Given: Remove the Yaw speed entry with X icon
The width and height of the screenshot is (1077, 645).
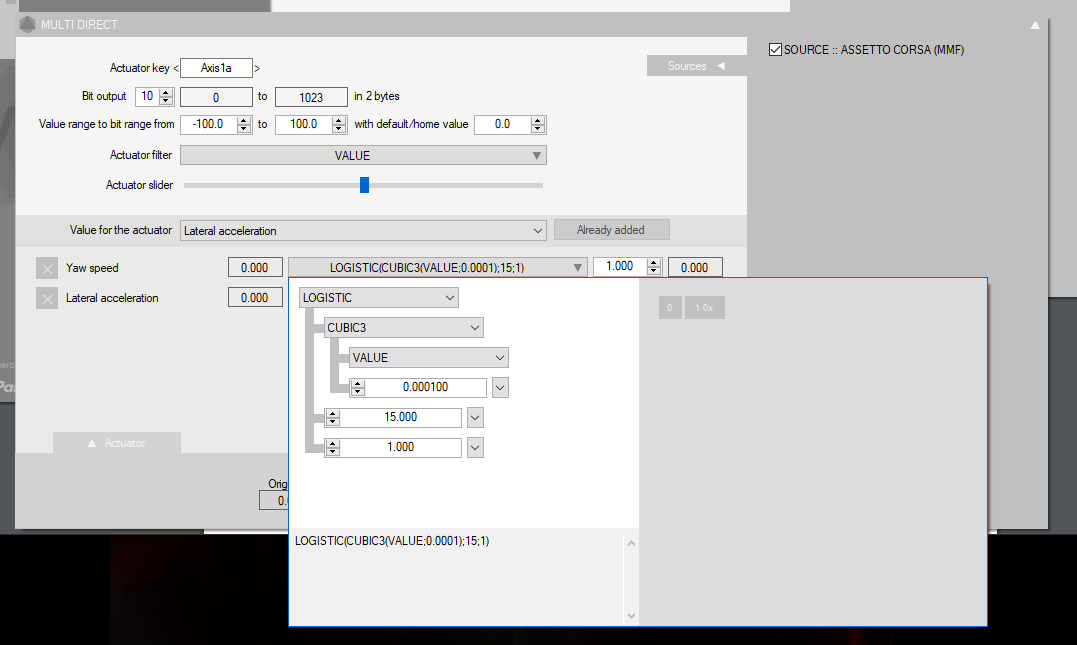Looking at the screenshot, I should pos(47,268).
